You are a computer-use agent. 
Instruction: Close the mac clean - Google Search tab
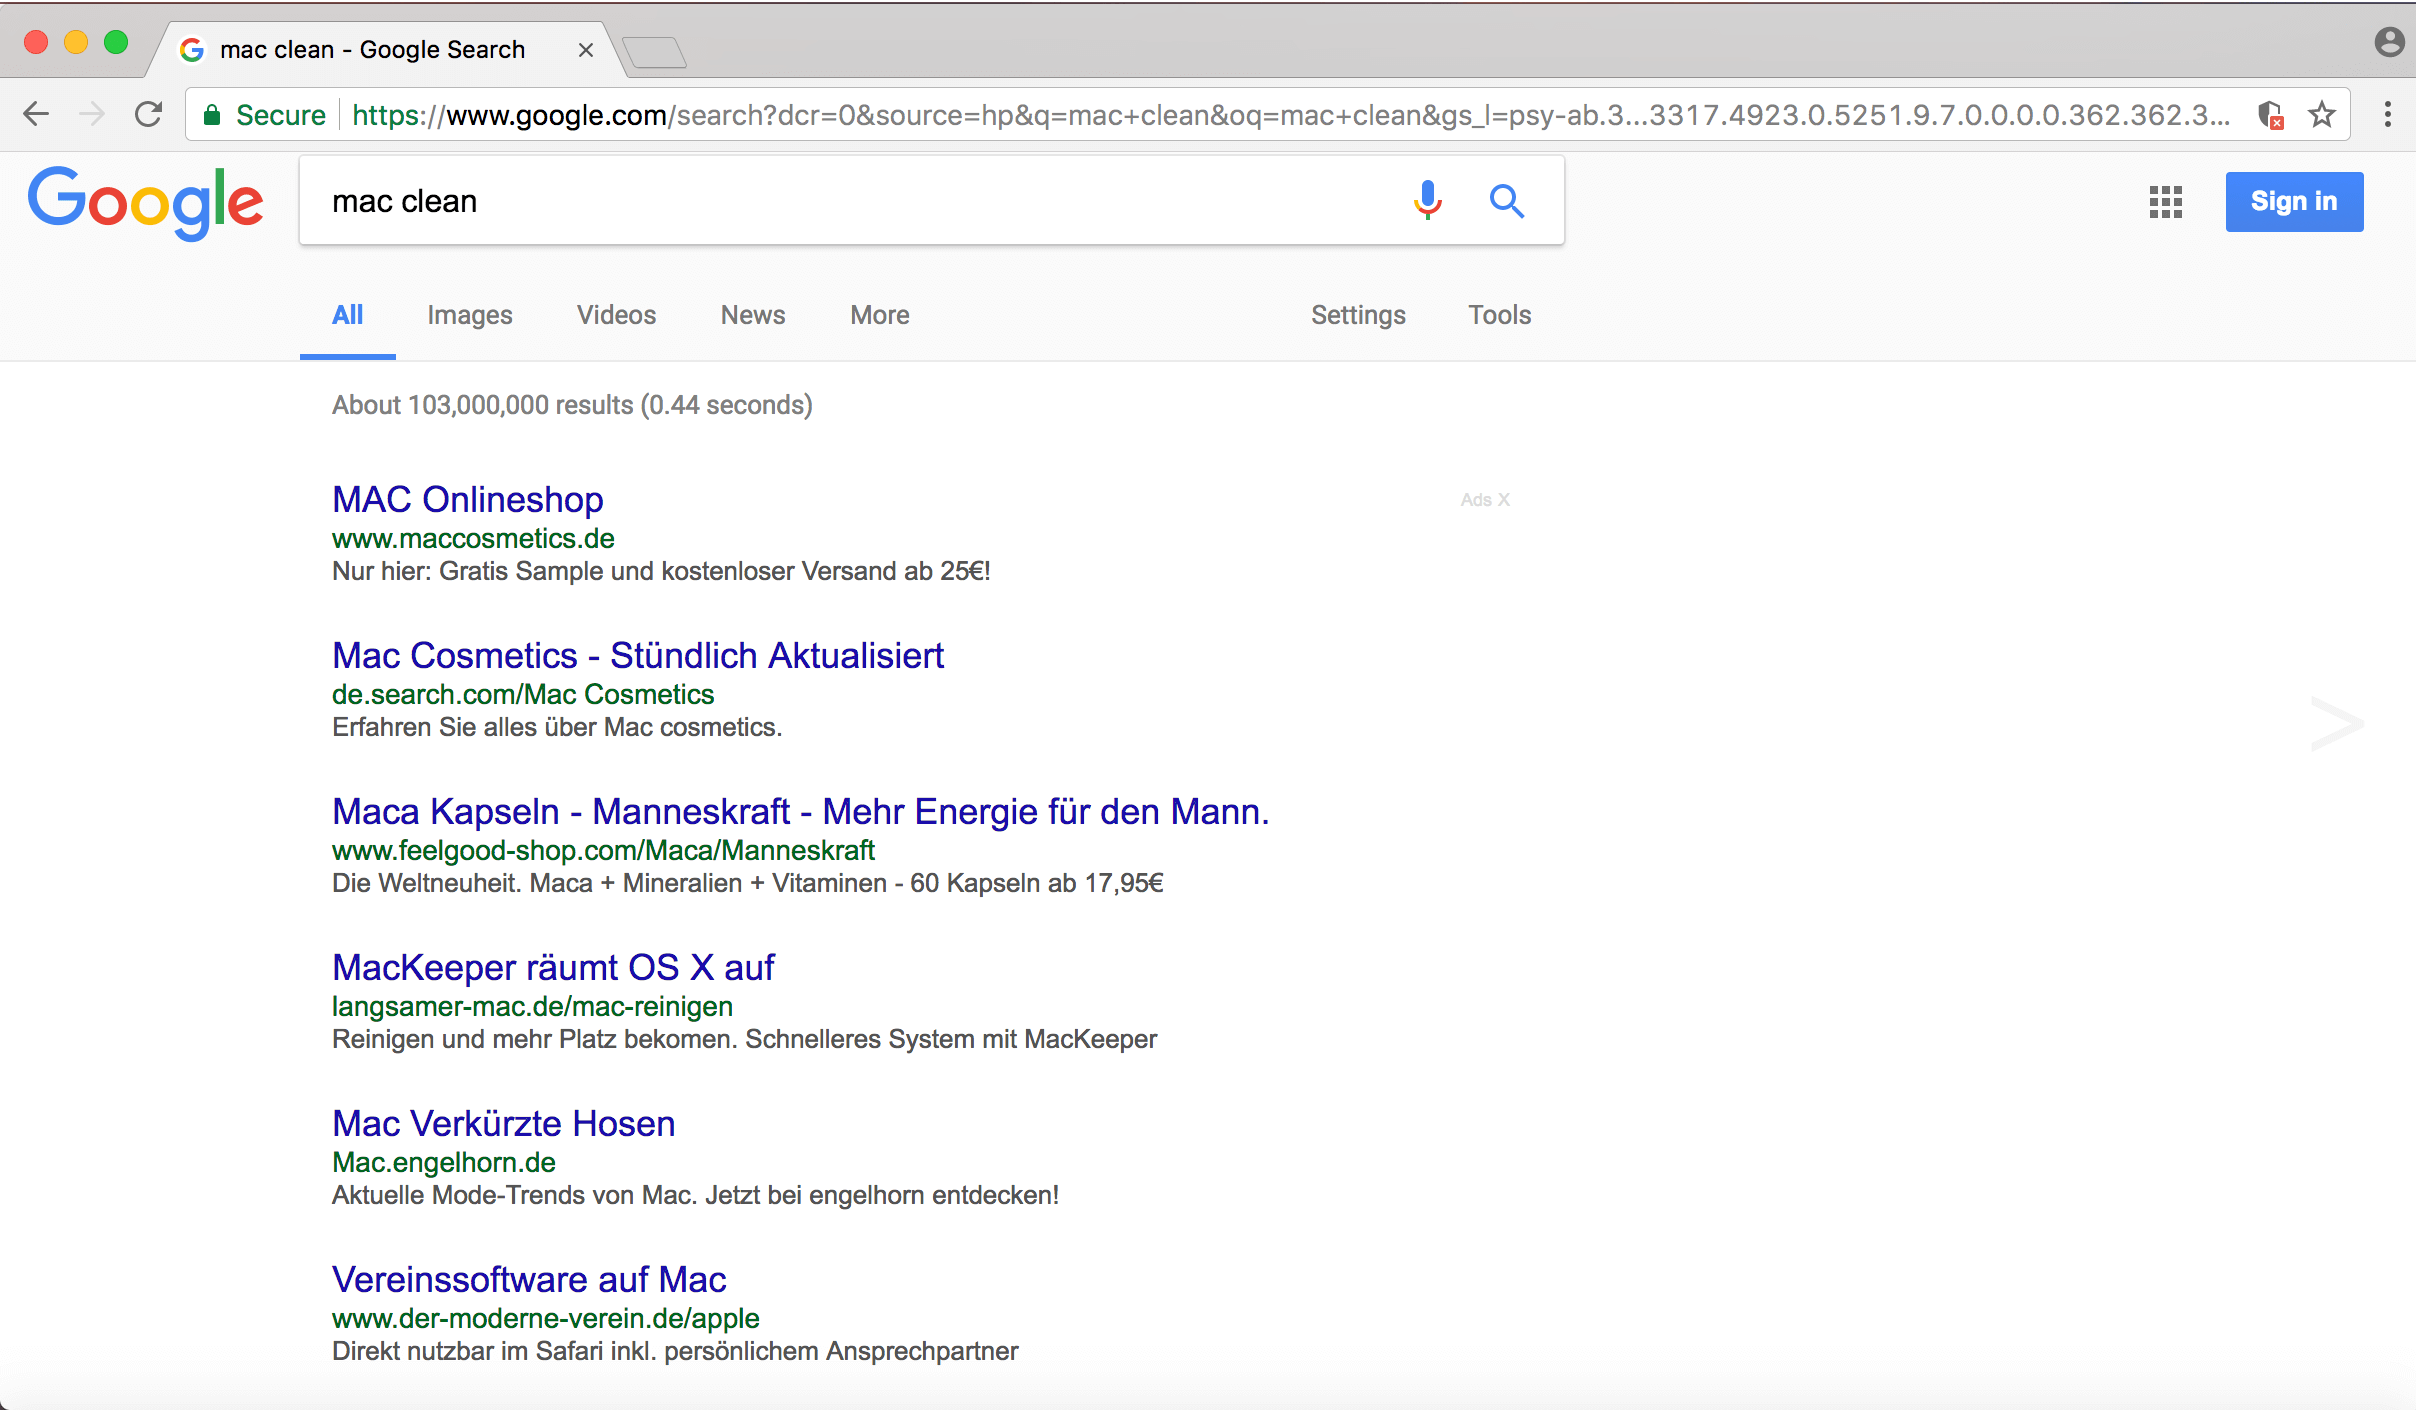586,50
